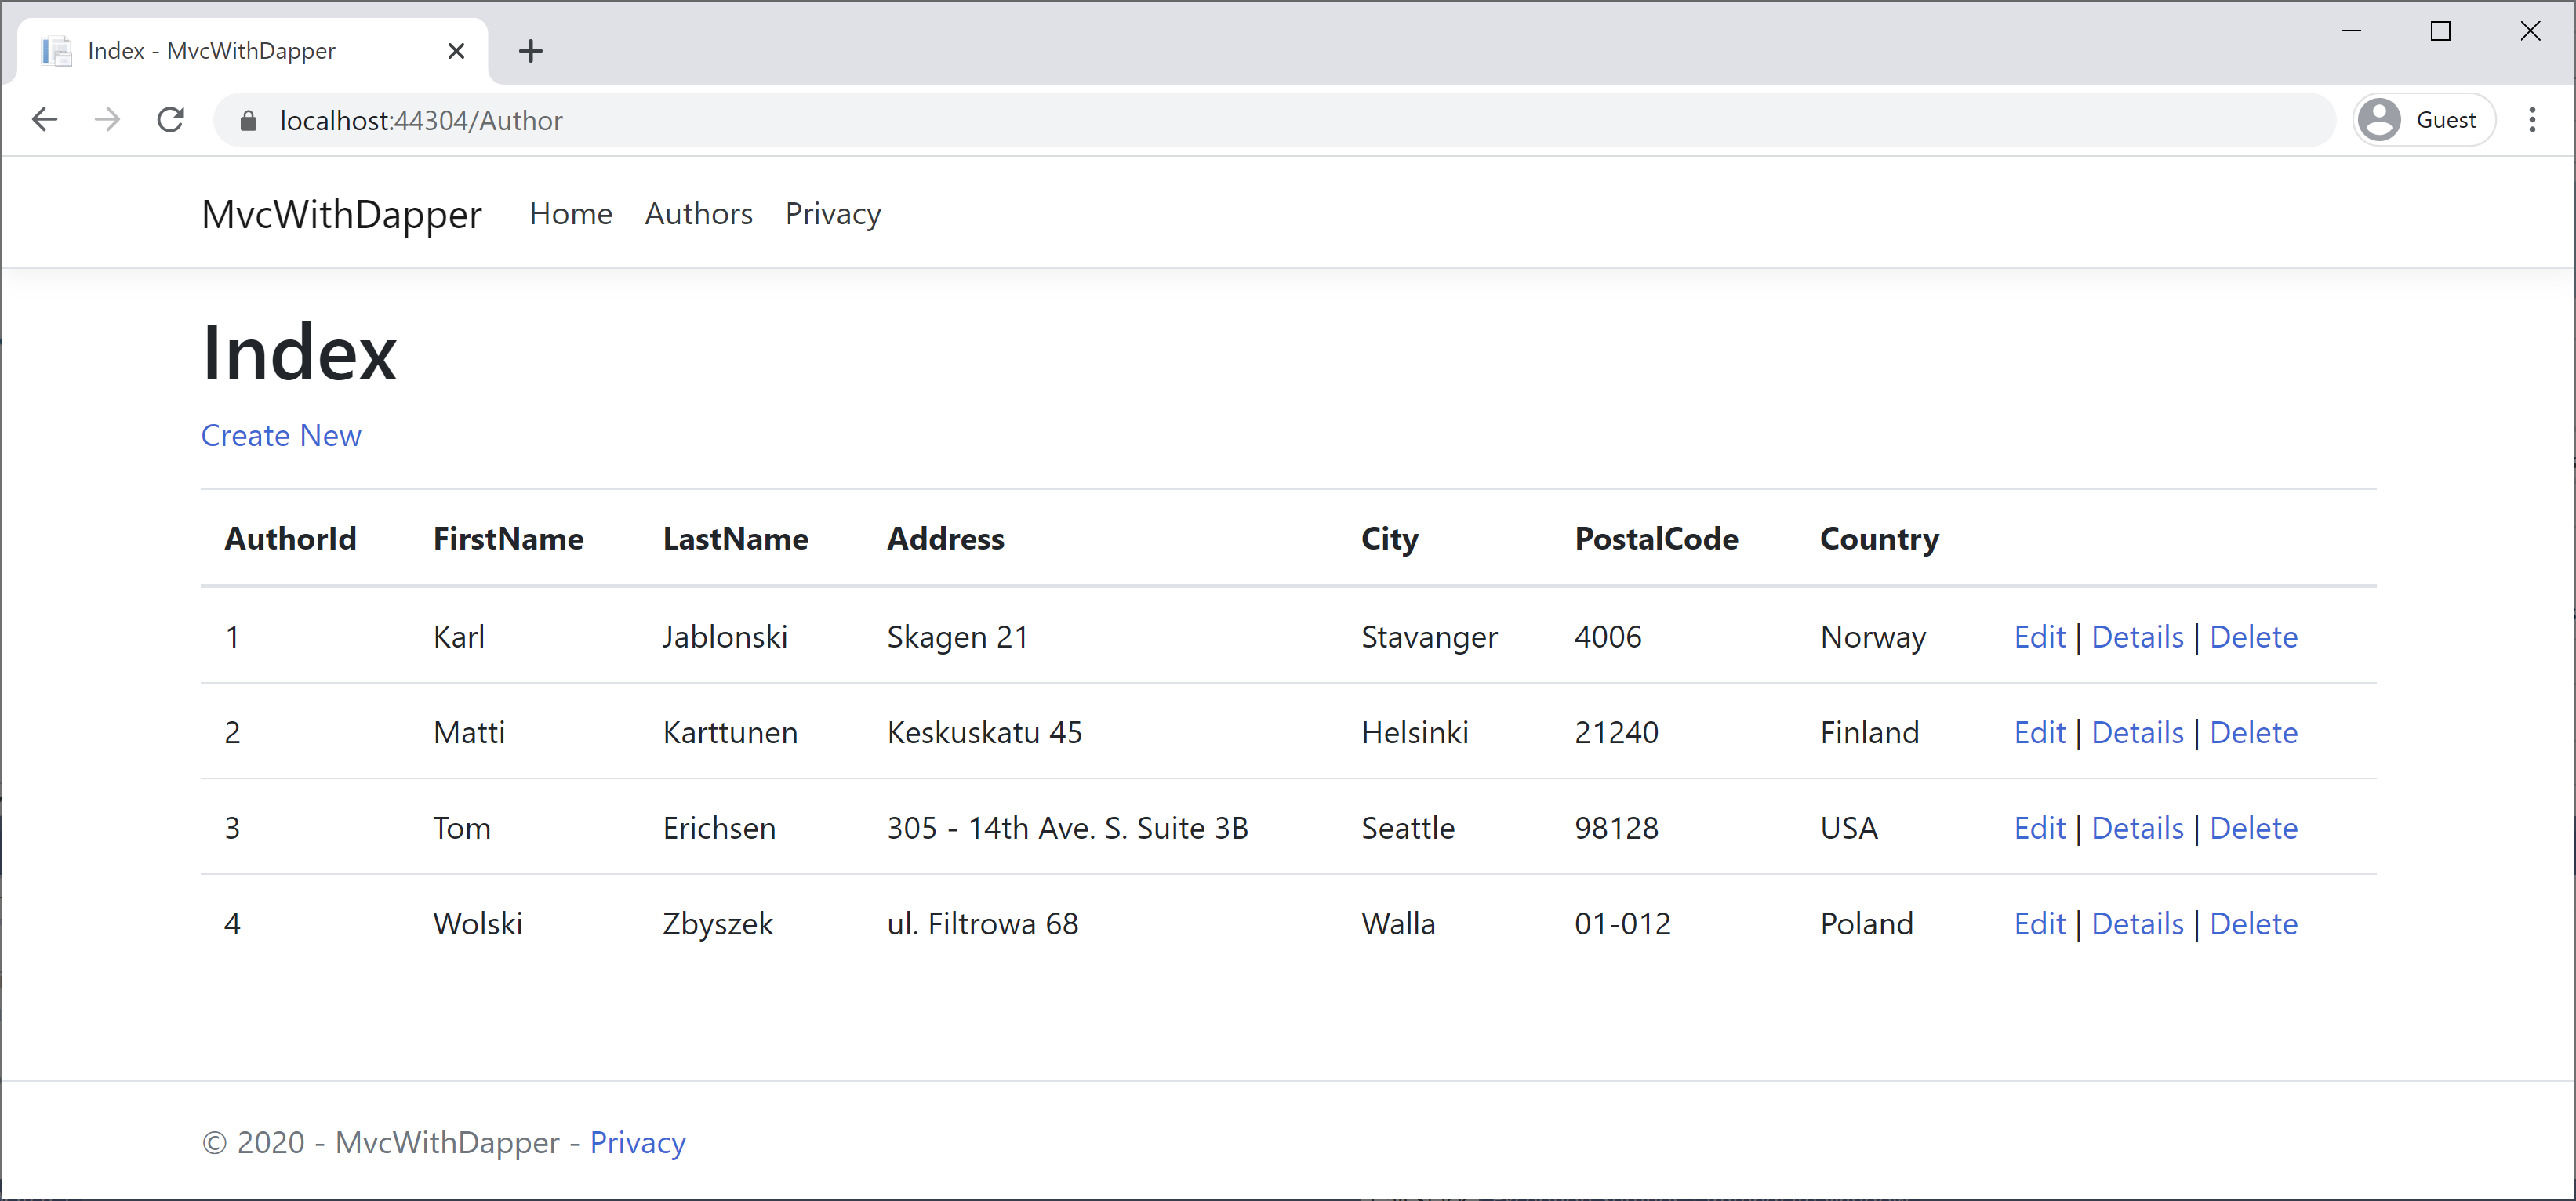Screen dimensions: 2576x1201
Task: Select the Index - MvcWithDapper tab
Action: click(x=211, y=51)
